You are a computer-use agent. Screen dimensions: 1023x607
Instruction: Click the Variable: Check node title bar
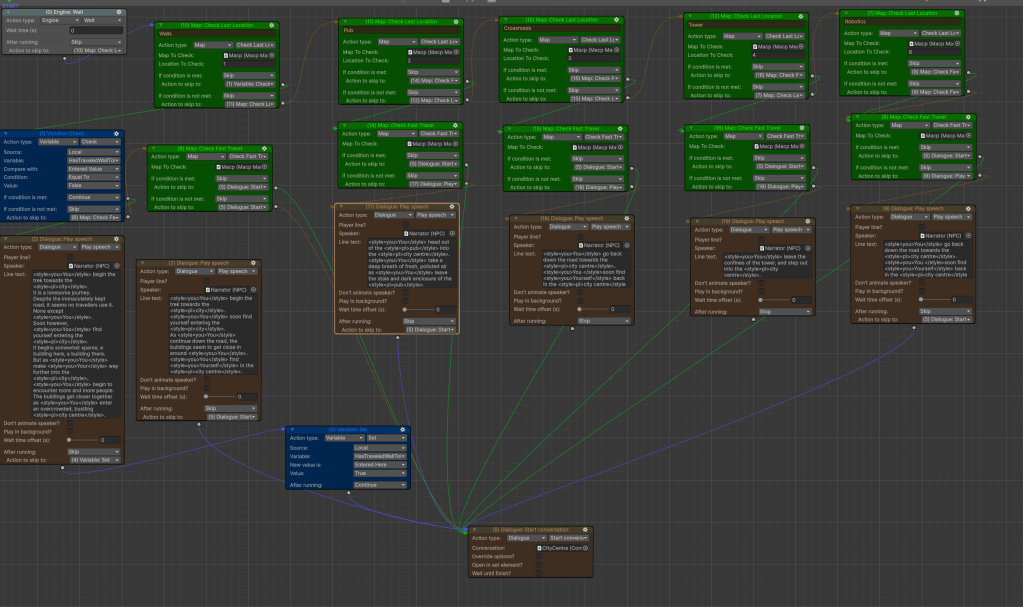[62, 133]
